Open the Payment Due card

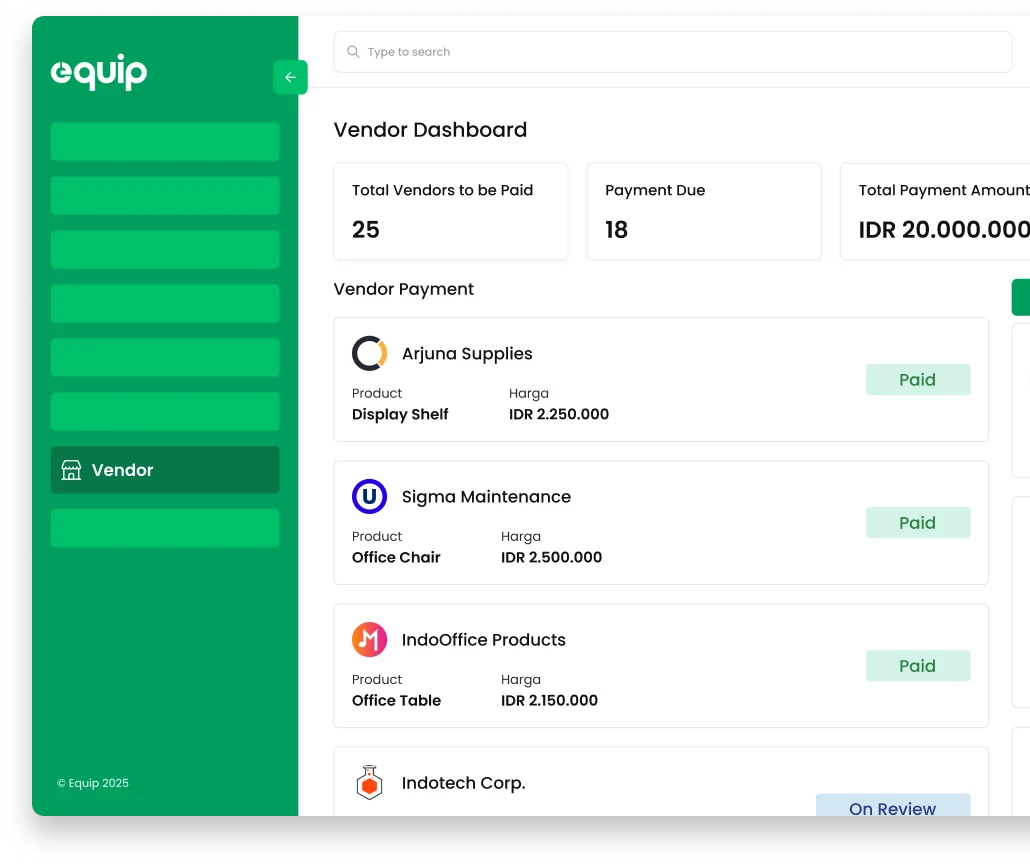click(703, 212)
